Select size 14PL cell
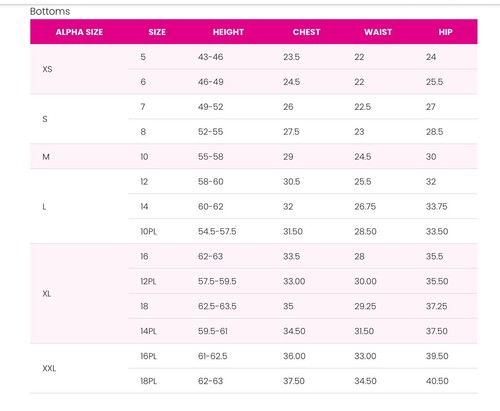 point(148,331)
